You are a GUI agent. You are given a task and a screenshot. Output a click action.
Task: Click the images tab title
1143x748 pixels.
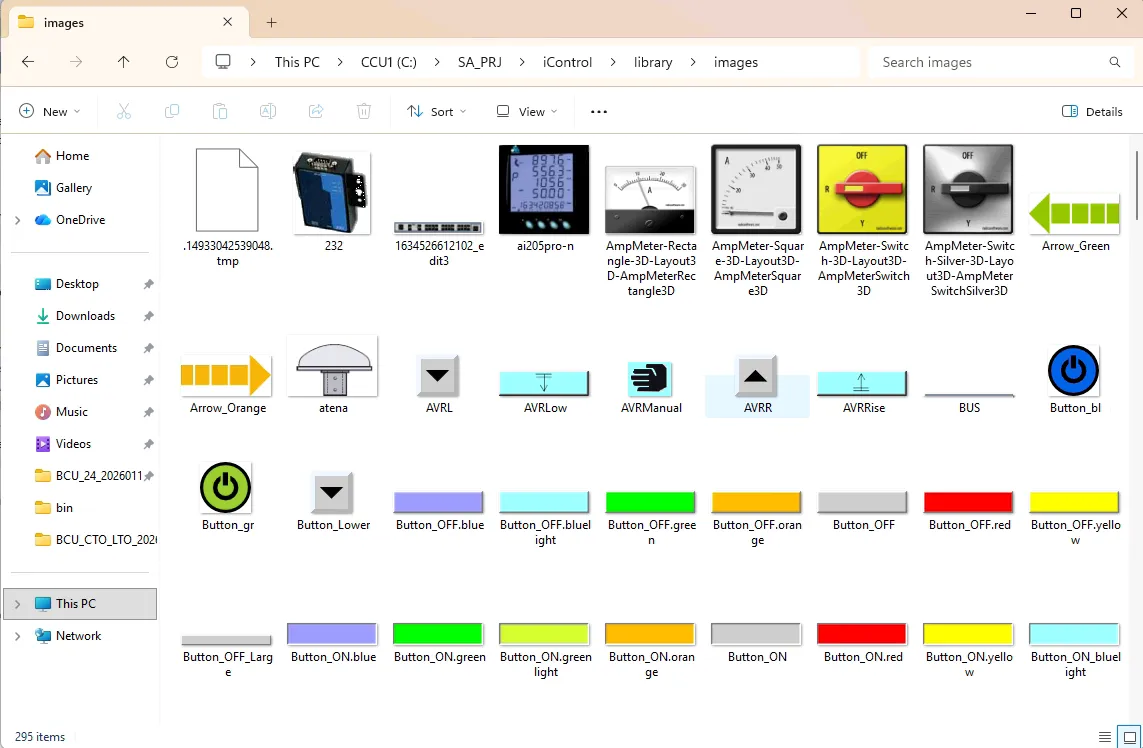pyautogui.click(x=63, y=23)
